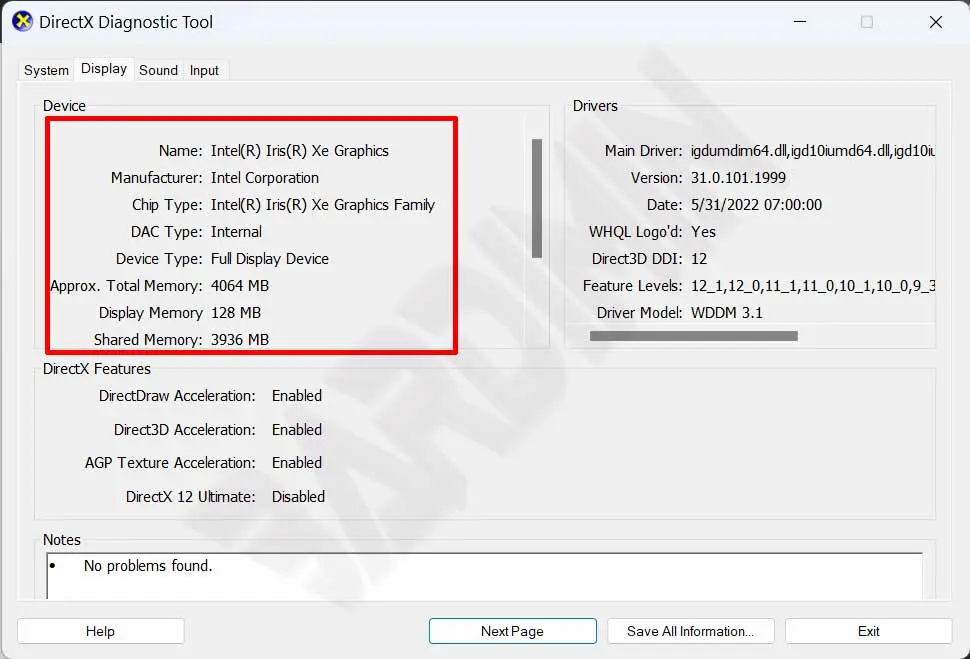The image size is (970, 659).
Task: Click the WHQL Logo'd value Yes
Action: coord(703,232)
